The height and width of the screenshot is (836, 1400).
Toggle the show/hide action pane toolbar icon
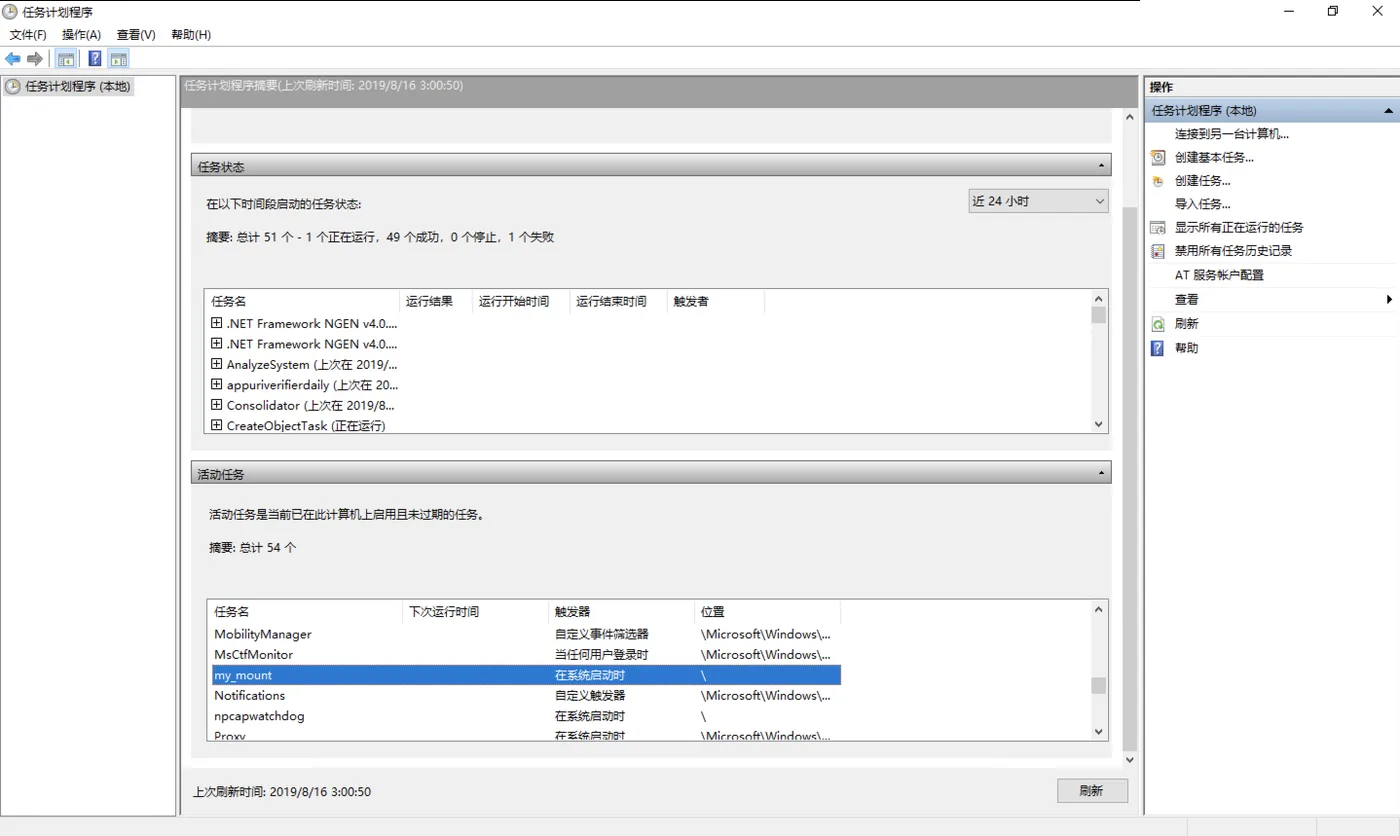coord(119,59)
